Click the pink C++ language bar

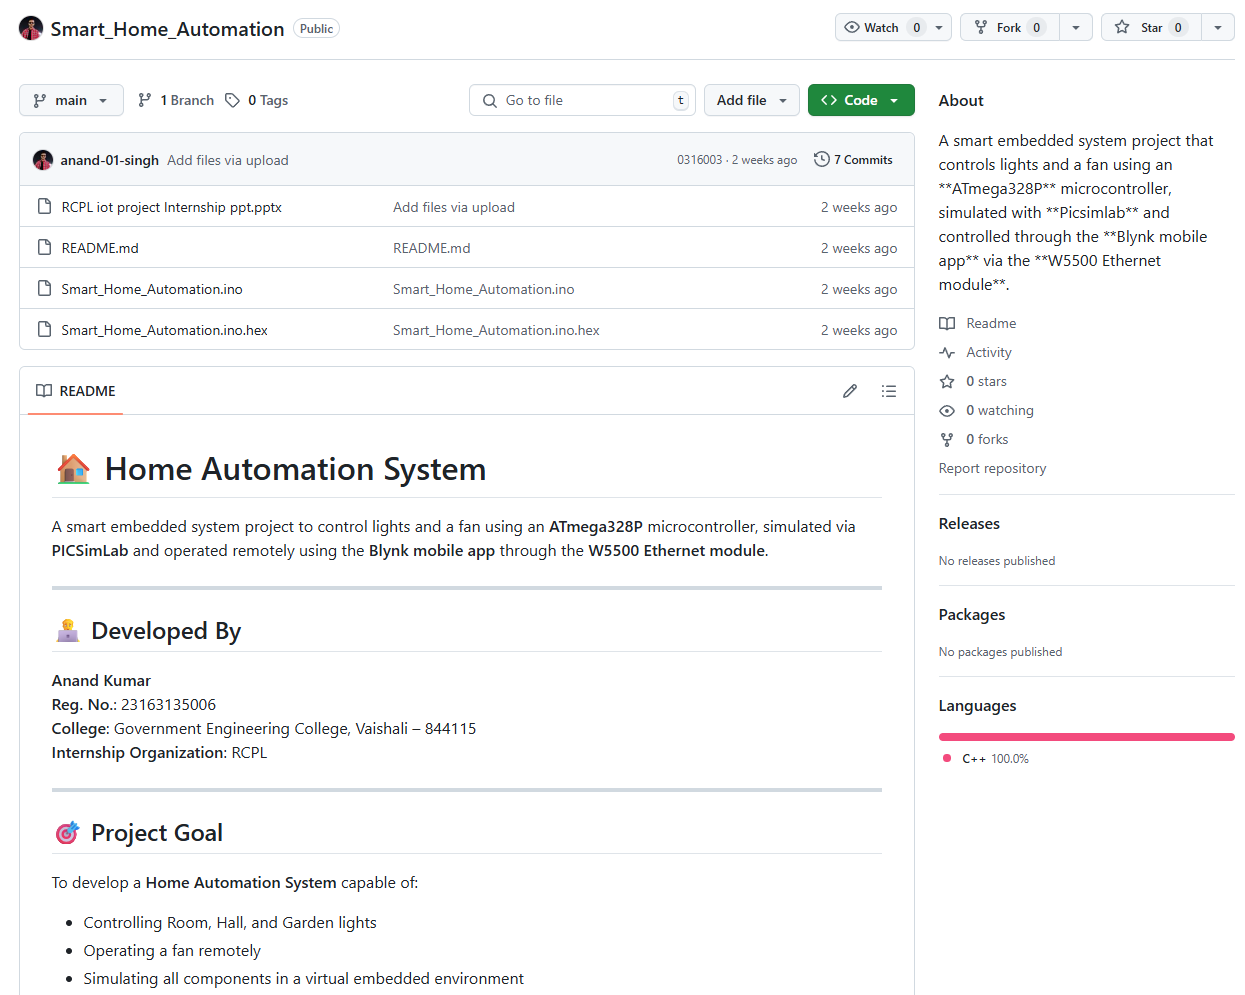(1087, 737)
